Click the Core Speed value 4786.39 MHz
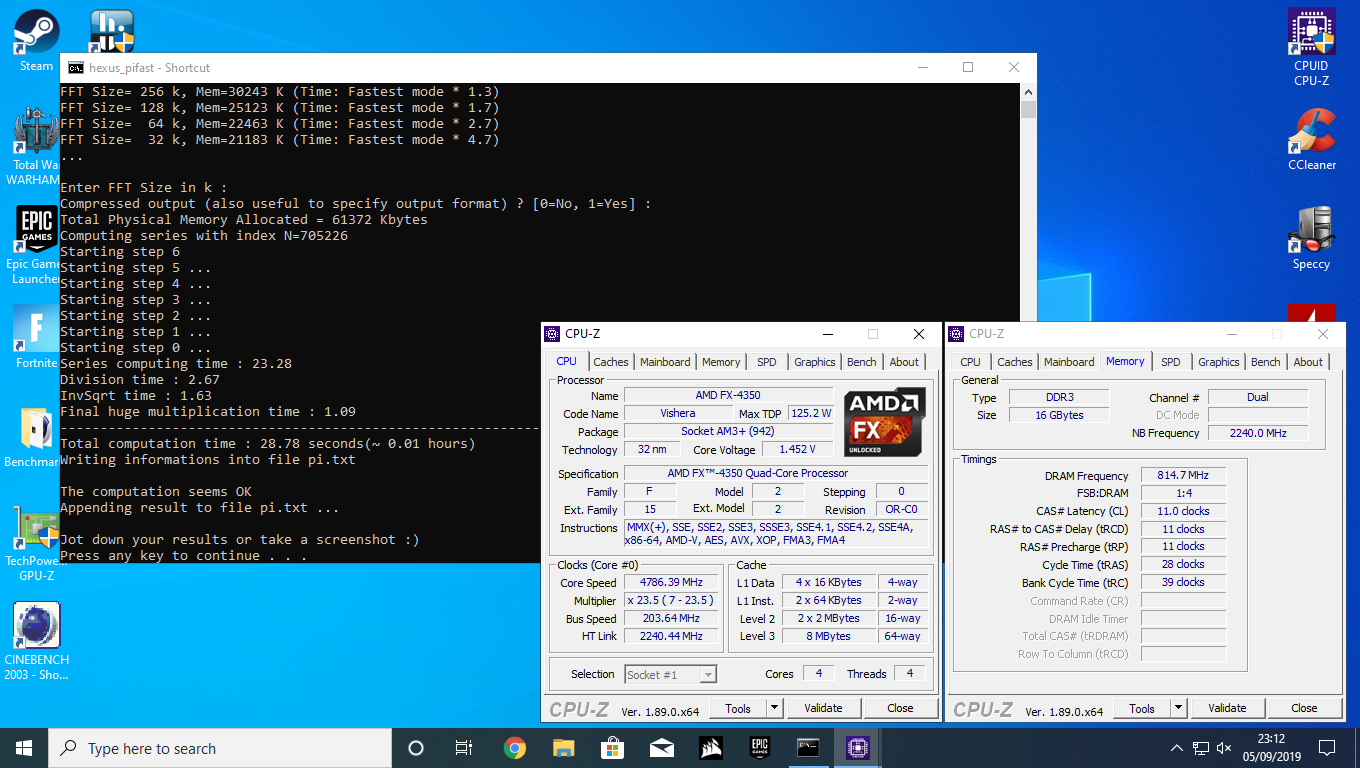This screenshot has width=1360, height=768. point(673,583)
